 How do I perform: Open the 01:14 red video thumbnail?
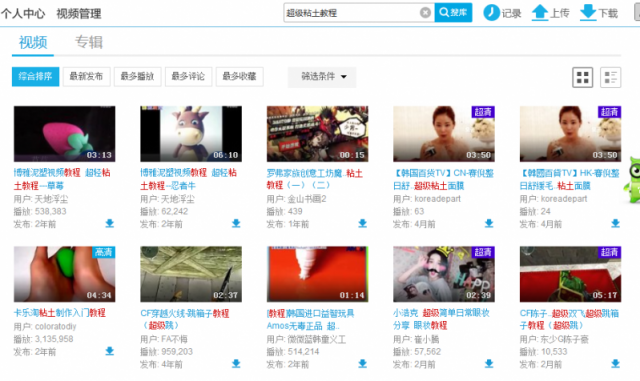[318, 274]
